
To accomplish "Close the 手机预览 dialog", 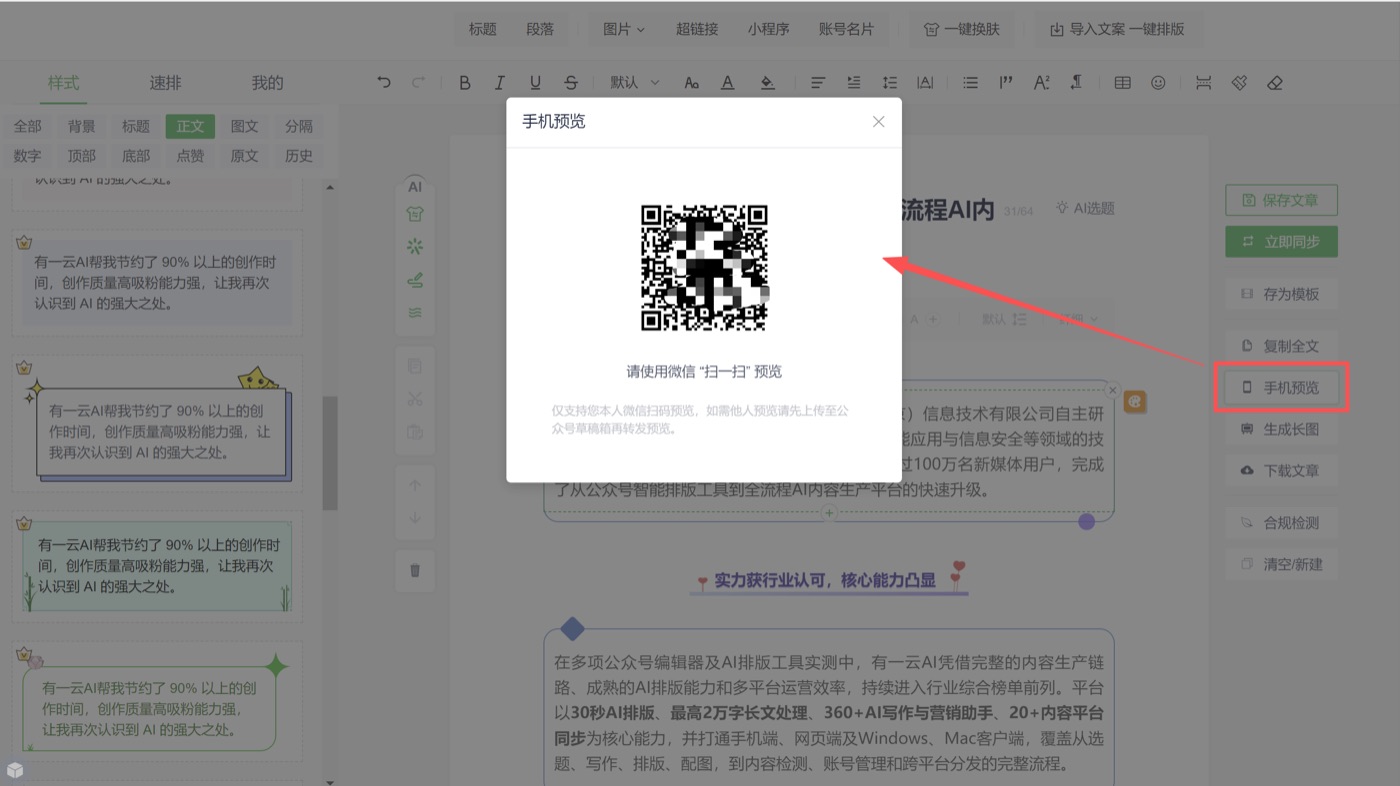I will pyautogui.click(x=878, y=122).
